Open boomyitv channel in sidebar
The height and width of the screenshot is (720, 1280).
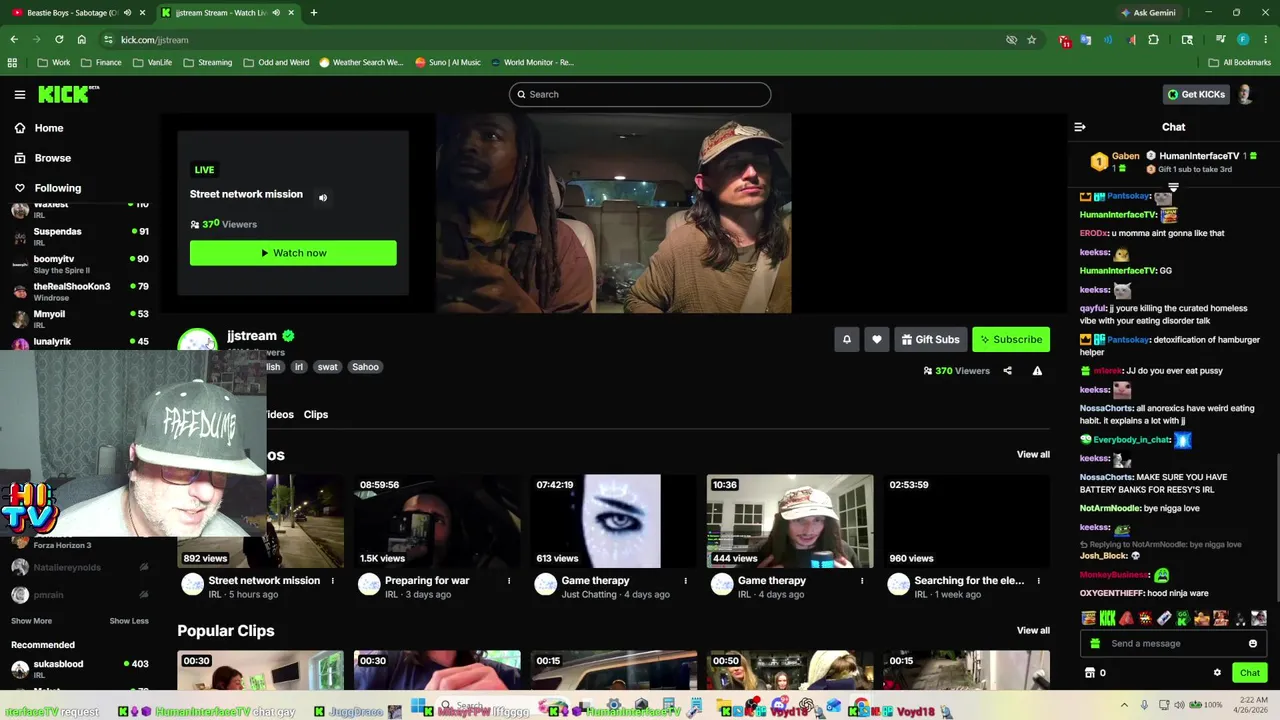pos(80,264)
